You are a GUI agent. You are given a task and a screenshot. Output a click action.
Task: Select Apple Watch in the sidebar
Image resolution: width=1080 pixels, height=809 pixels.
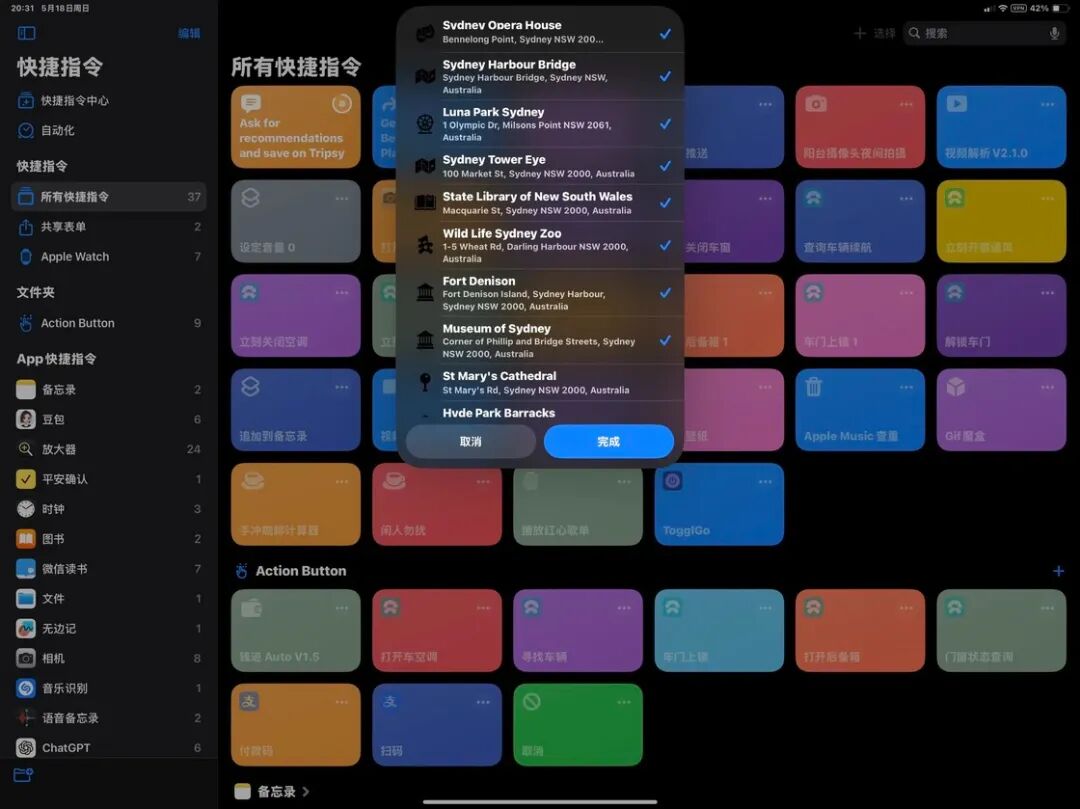coord(109,257)
